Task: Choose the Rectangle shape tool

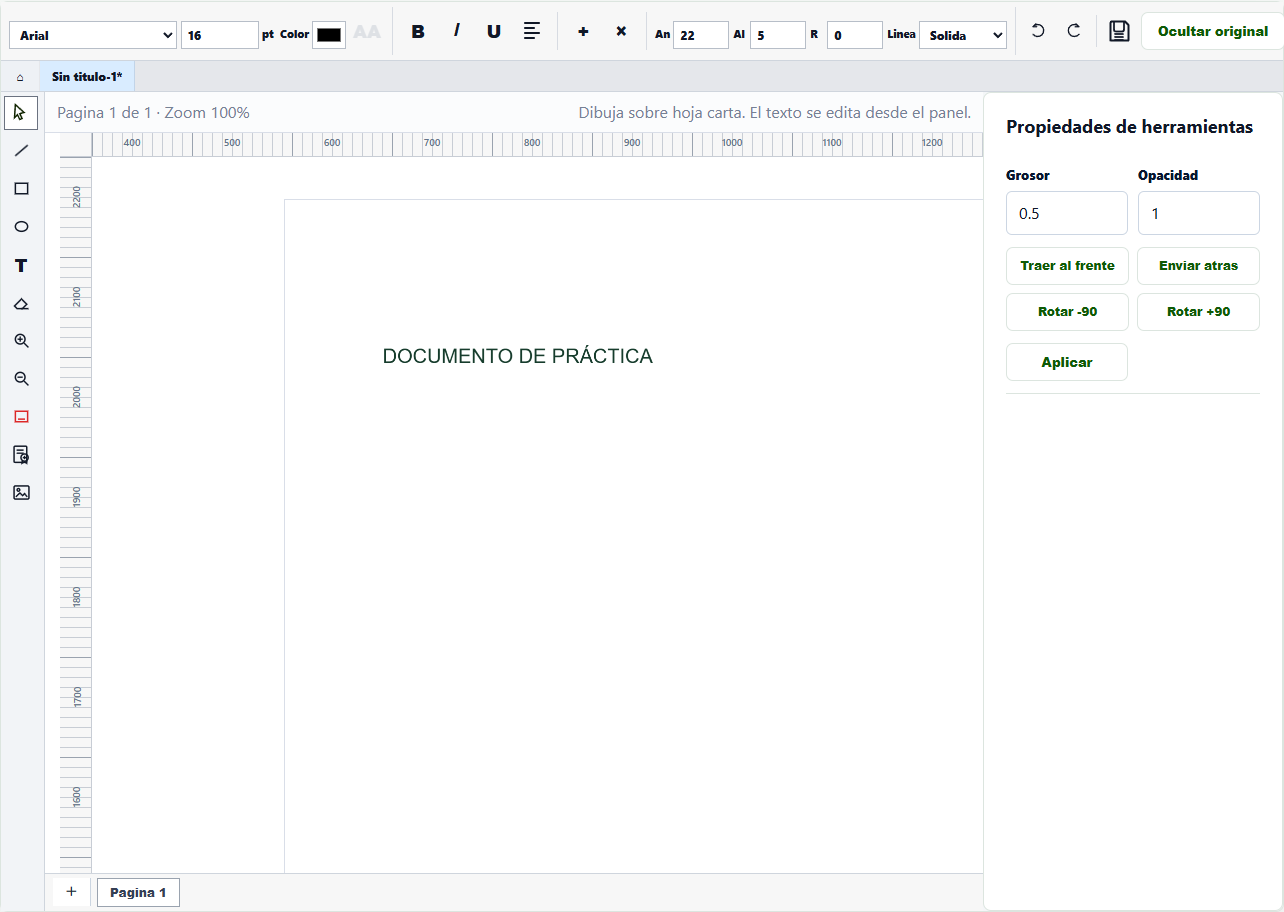Action: [x=21, y=189]
